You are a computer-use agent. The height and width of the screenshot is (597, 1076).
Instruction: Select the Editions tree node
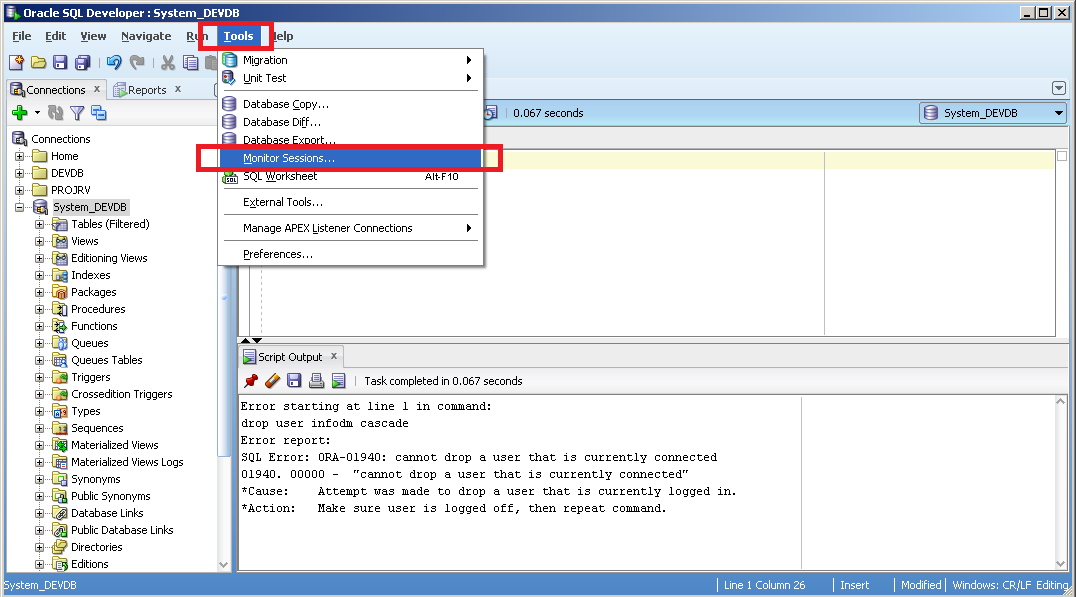coord(90,564)
